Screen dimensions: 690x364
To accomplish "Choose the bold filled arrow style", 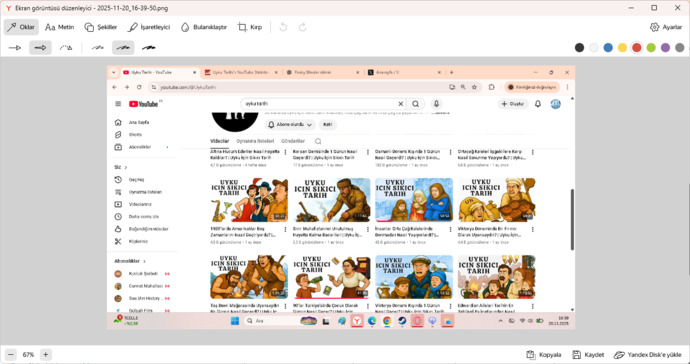I will (40, 48).
